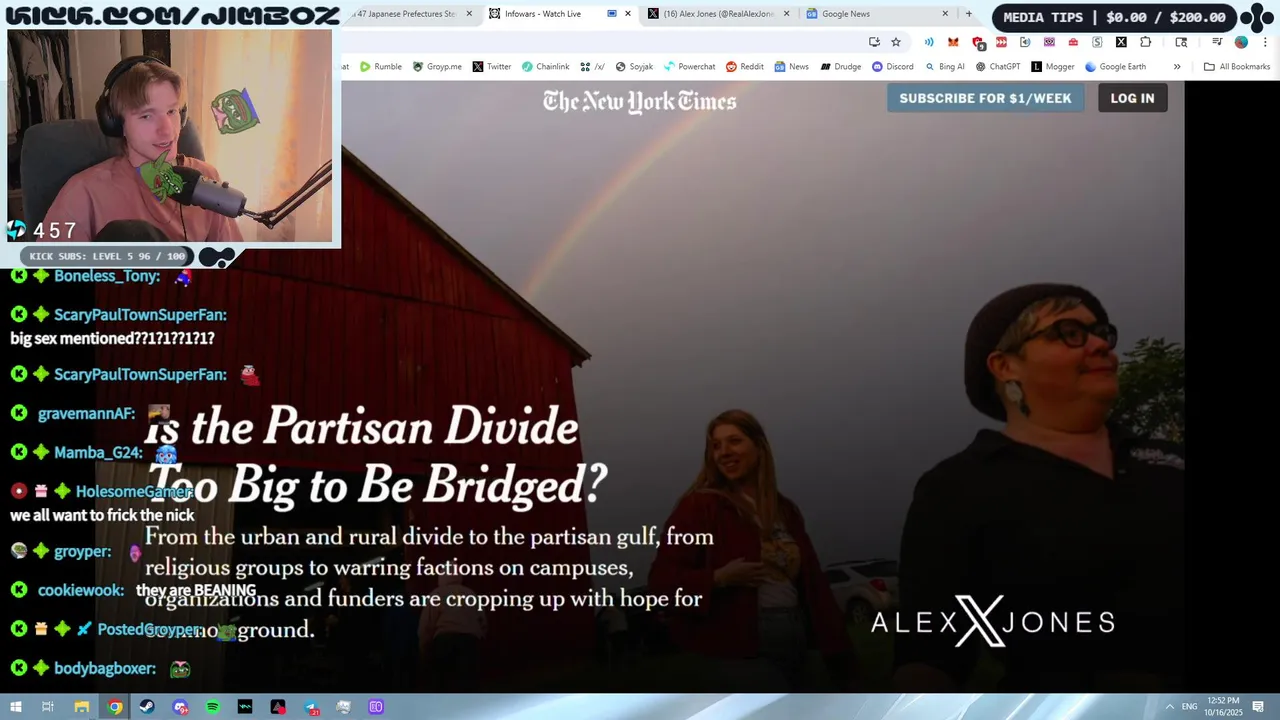This screenshot has width=1280, height=720.
Task: Show hidden system tray icons
Action: tap(1170, 707)
